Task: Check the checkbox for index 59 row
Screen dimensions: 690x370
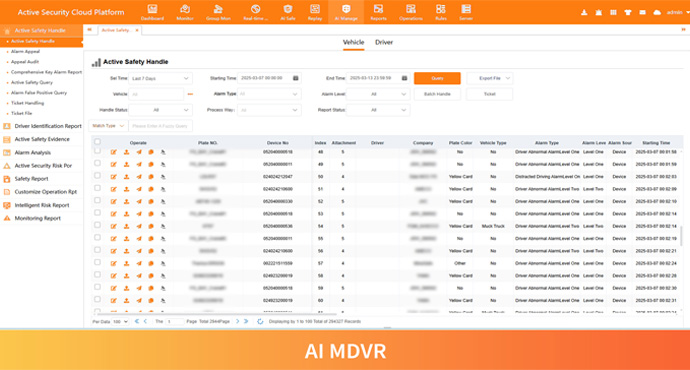Action: pos(97,287)
